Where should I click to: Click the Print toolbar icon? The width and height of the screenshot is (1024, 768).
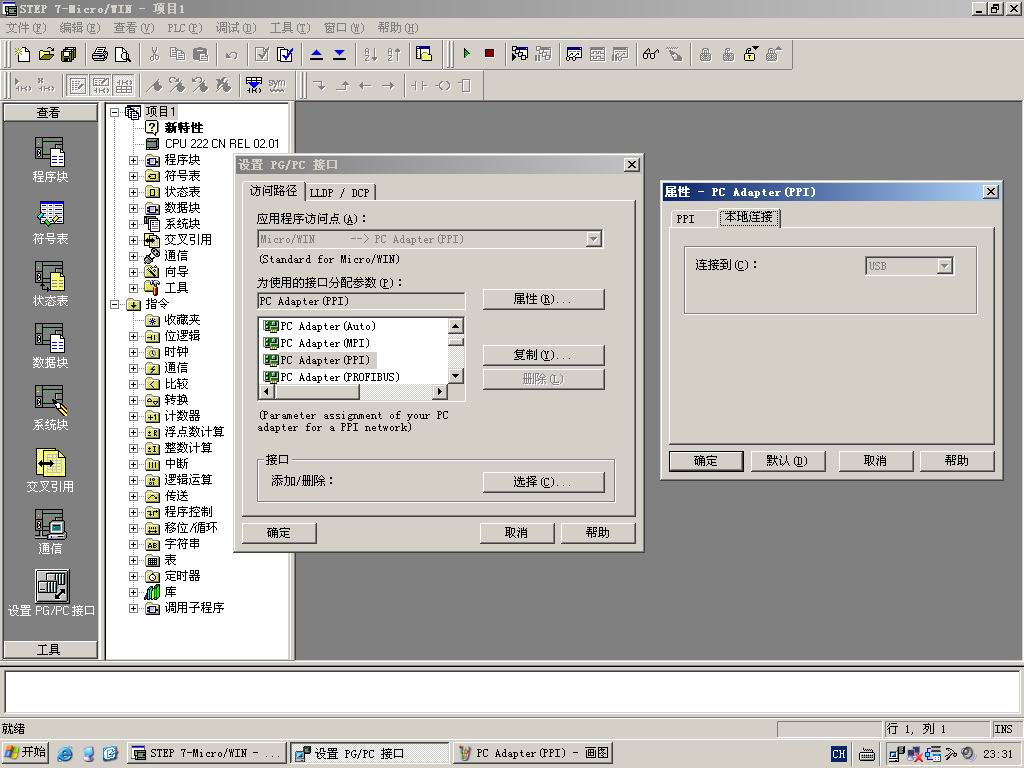pyautogui.click(x=100, y=54)
